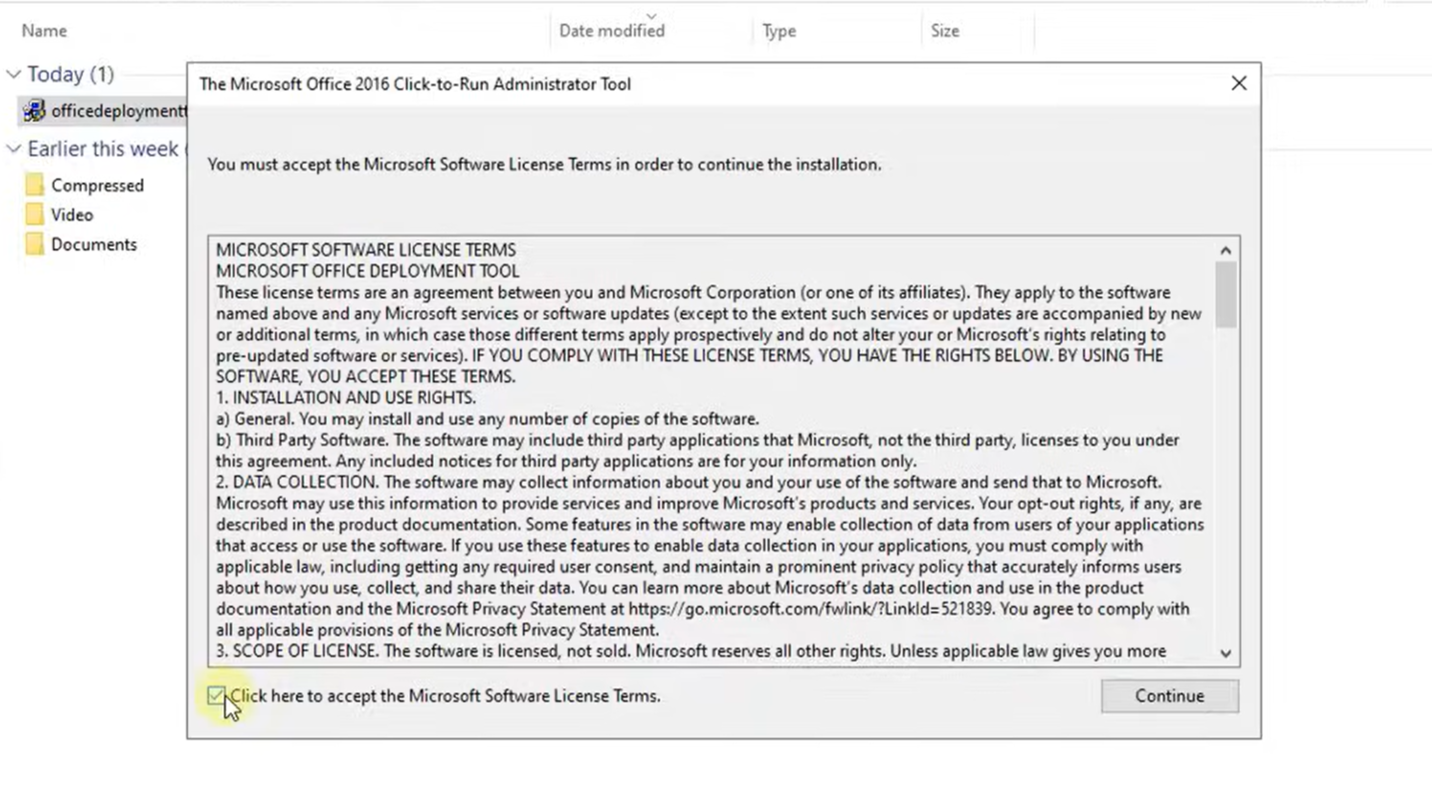
Task: Sort files by the Type column
Action: [x=779, y=31]
